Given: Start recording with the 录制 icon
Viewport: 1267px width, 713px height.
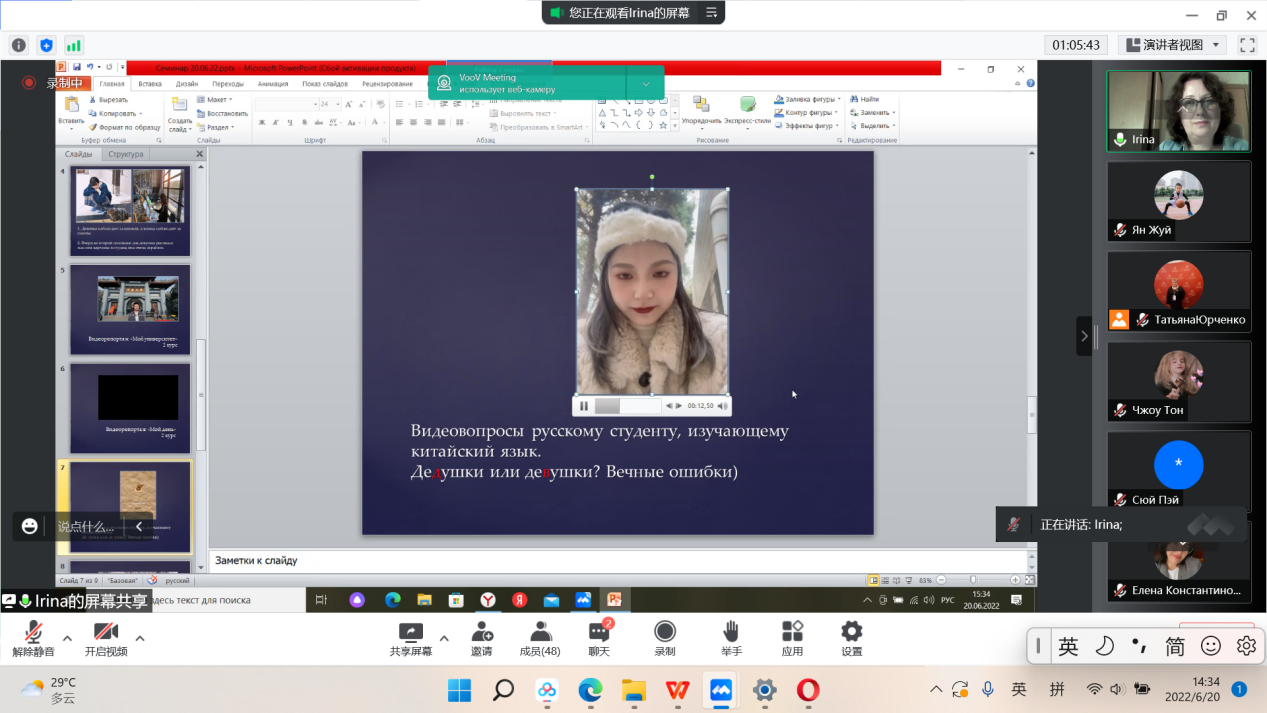Looking at the screenshot, I should point(665,636).
